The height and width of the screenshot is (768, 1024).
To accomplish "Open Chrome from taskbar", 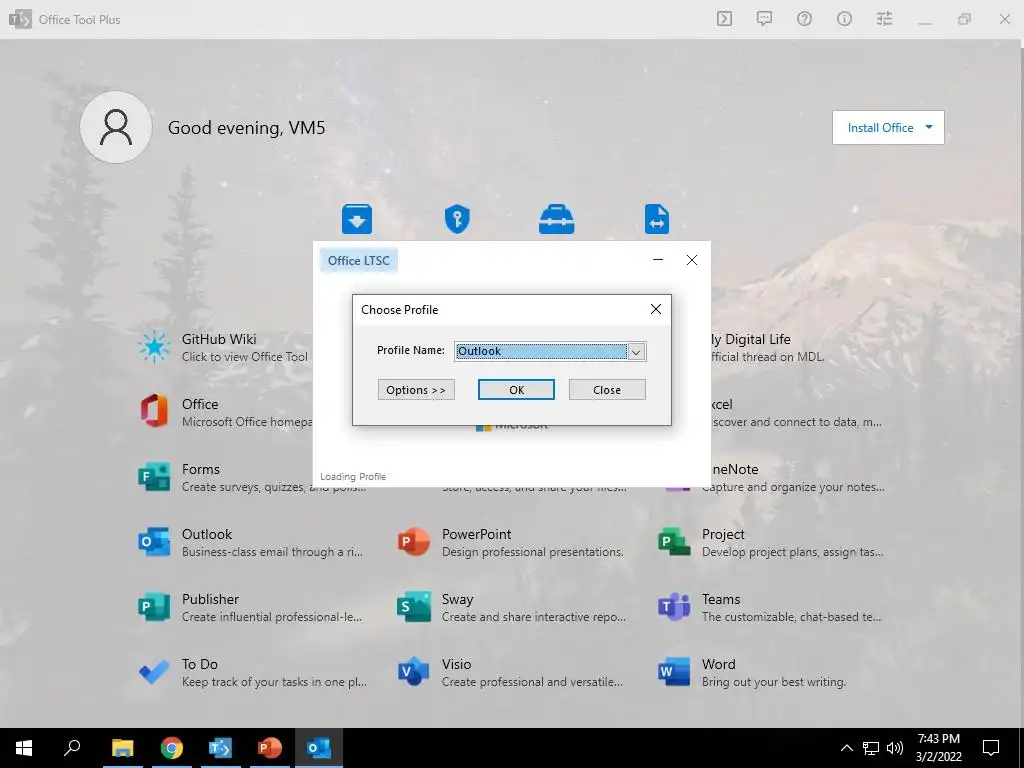I will (172, 748).
